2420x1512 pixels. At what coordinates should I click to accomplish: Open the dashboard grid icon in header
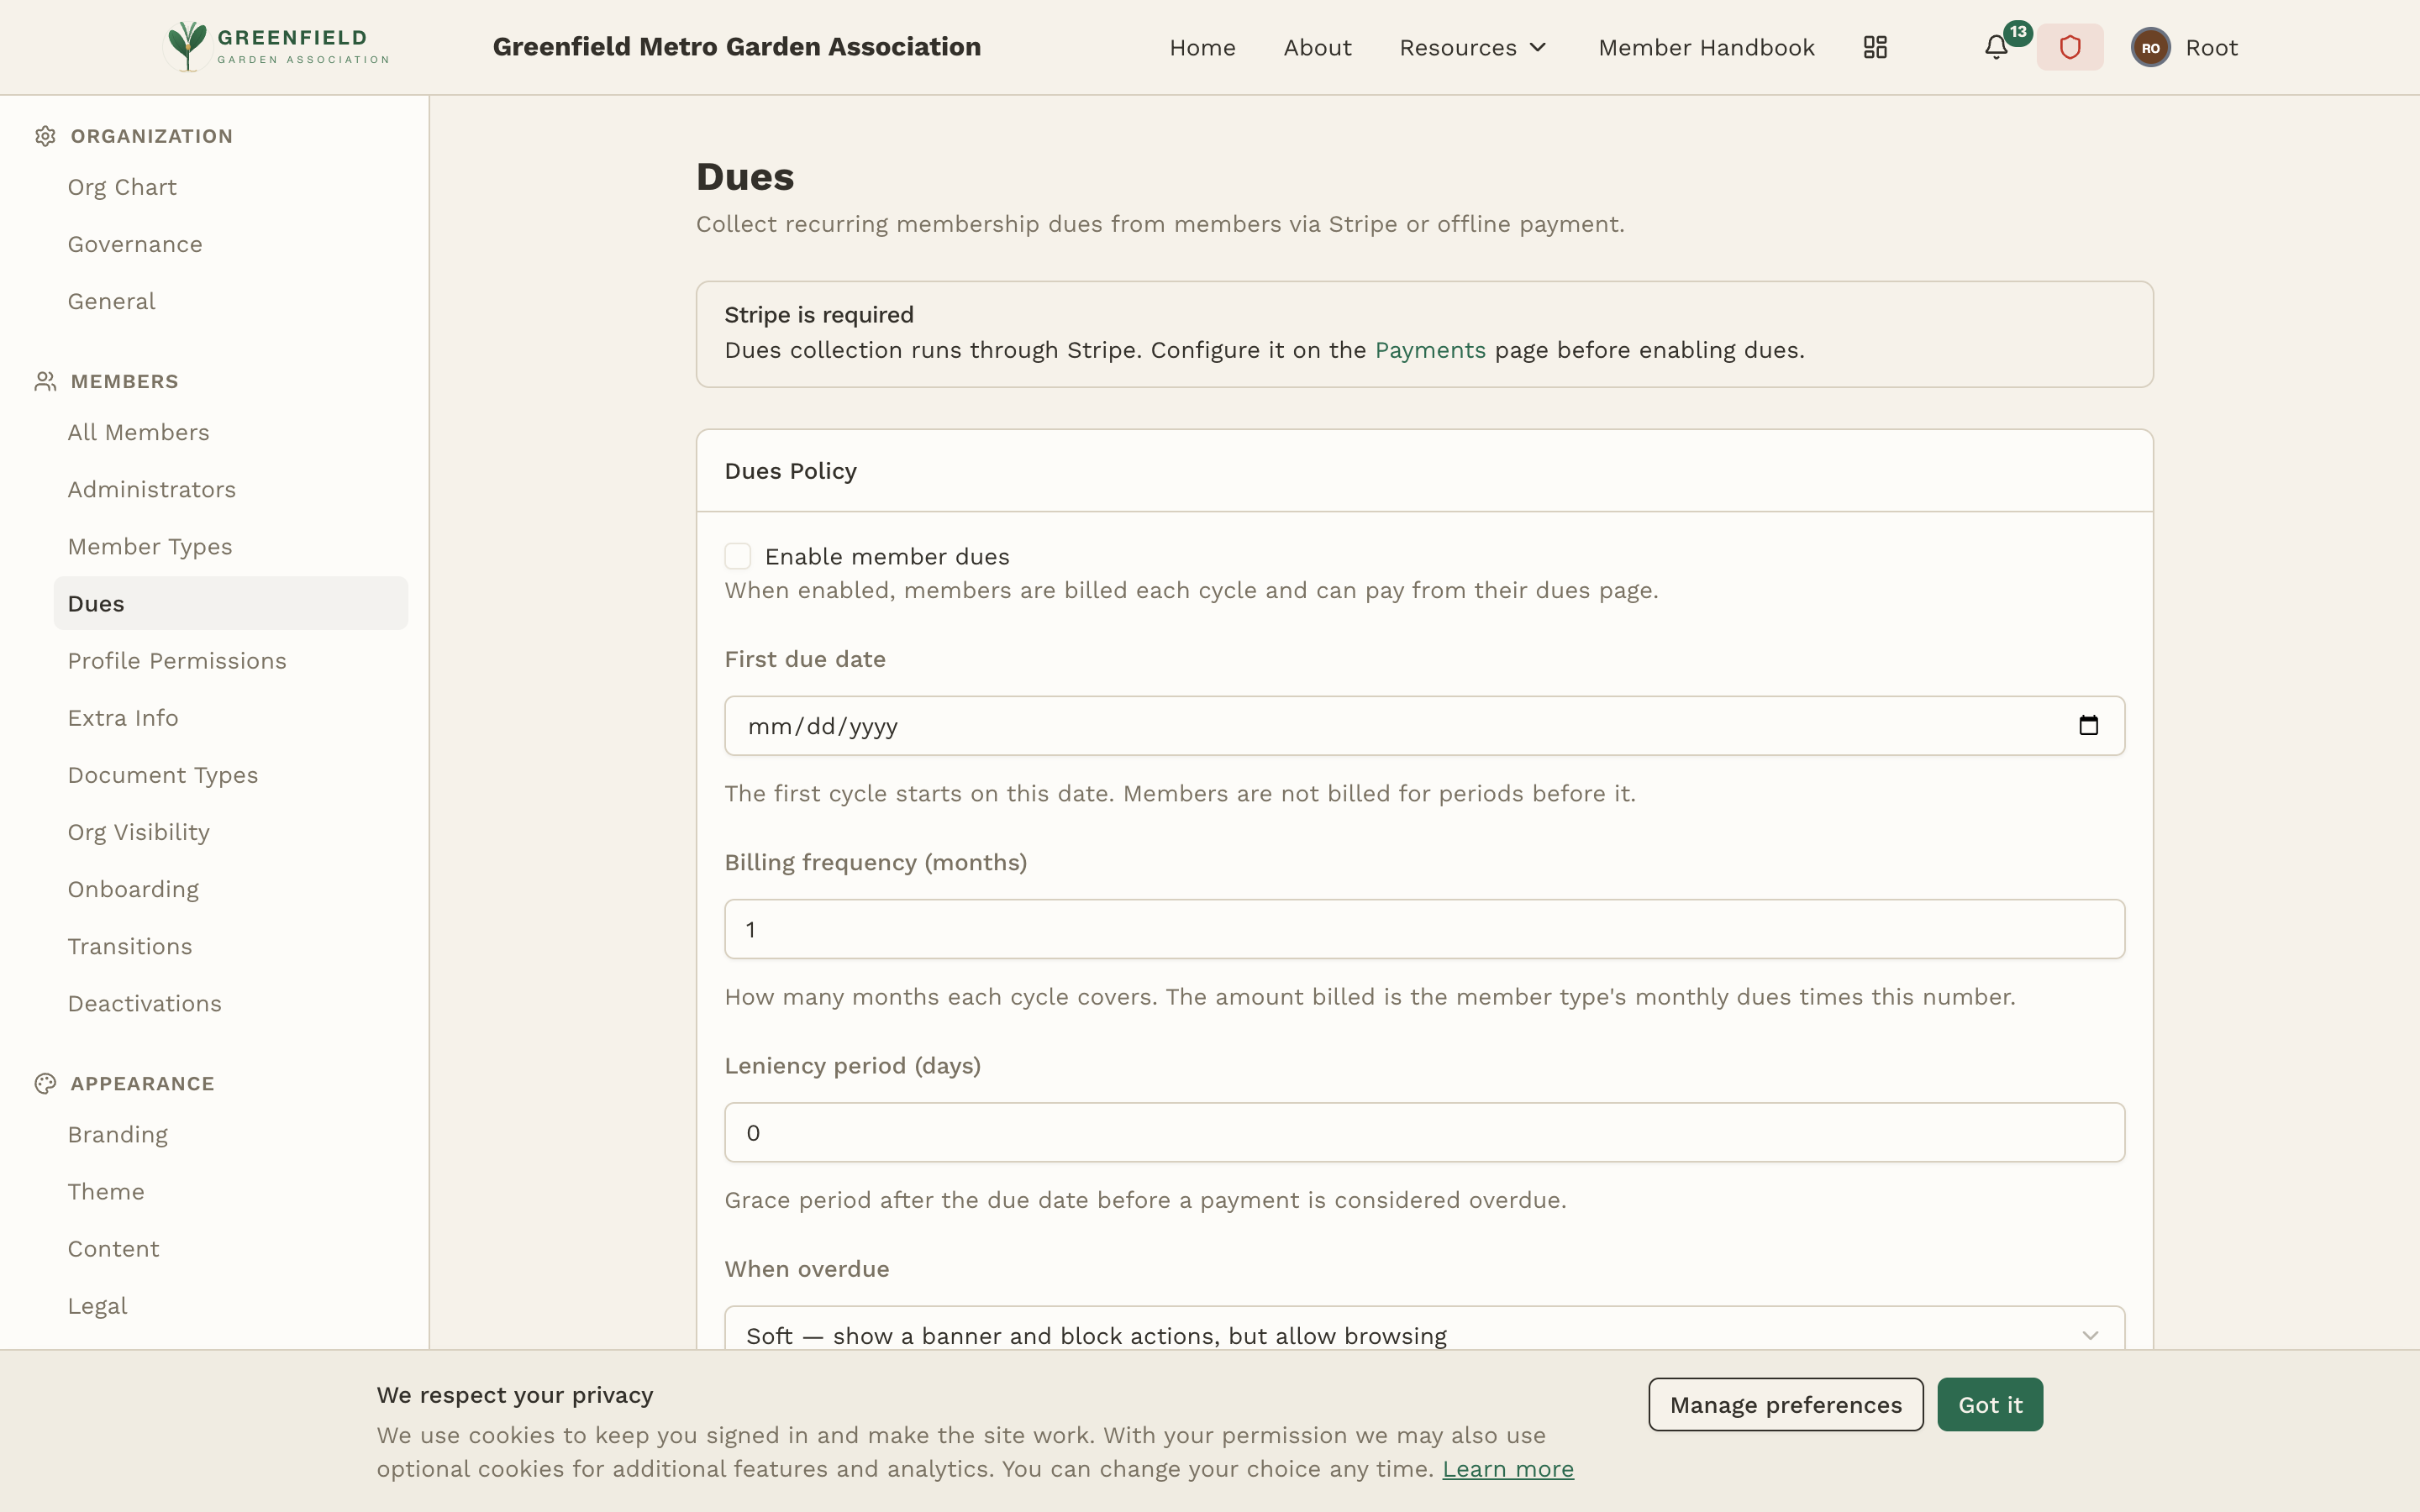(1875, 47)
